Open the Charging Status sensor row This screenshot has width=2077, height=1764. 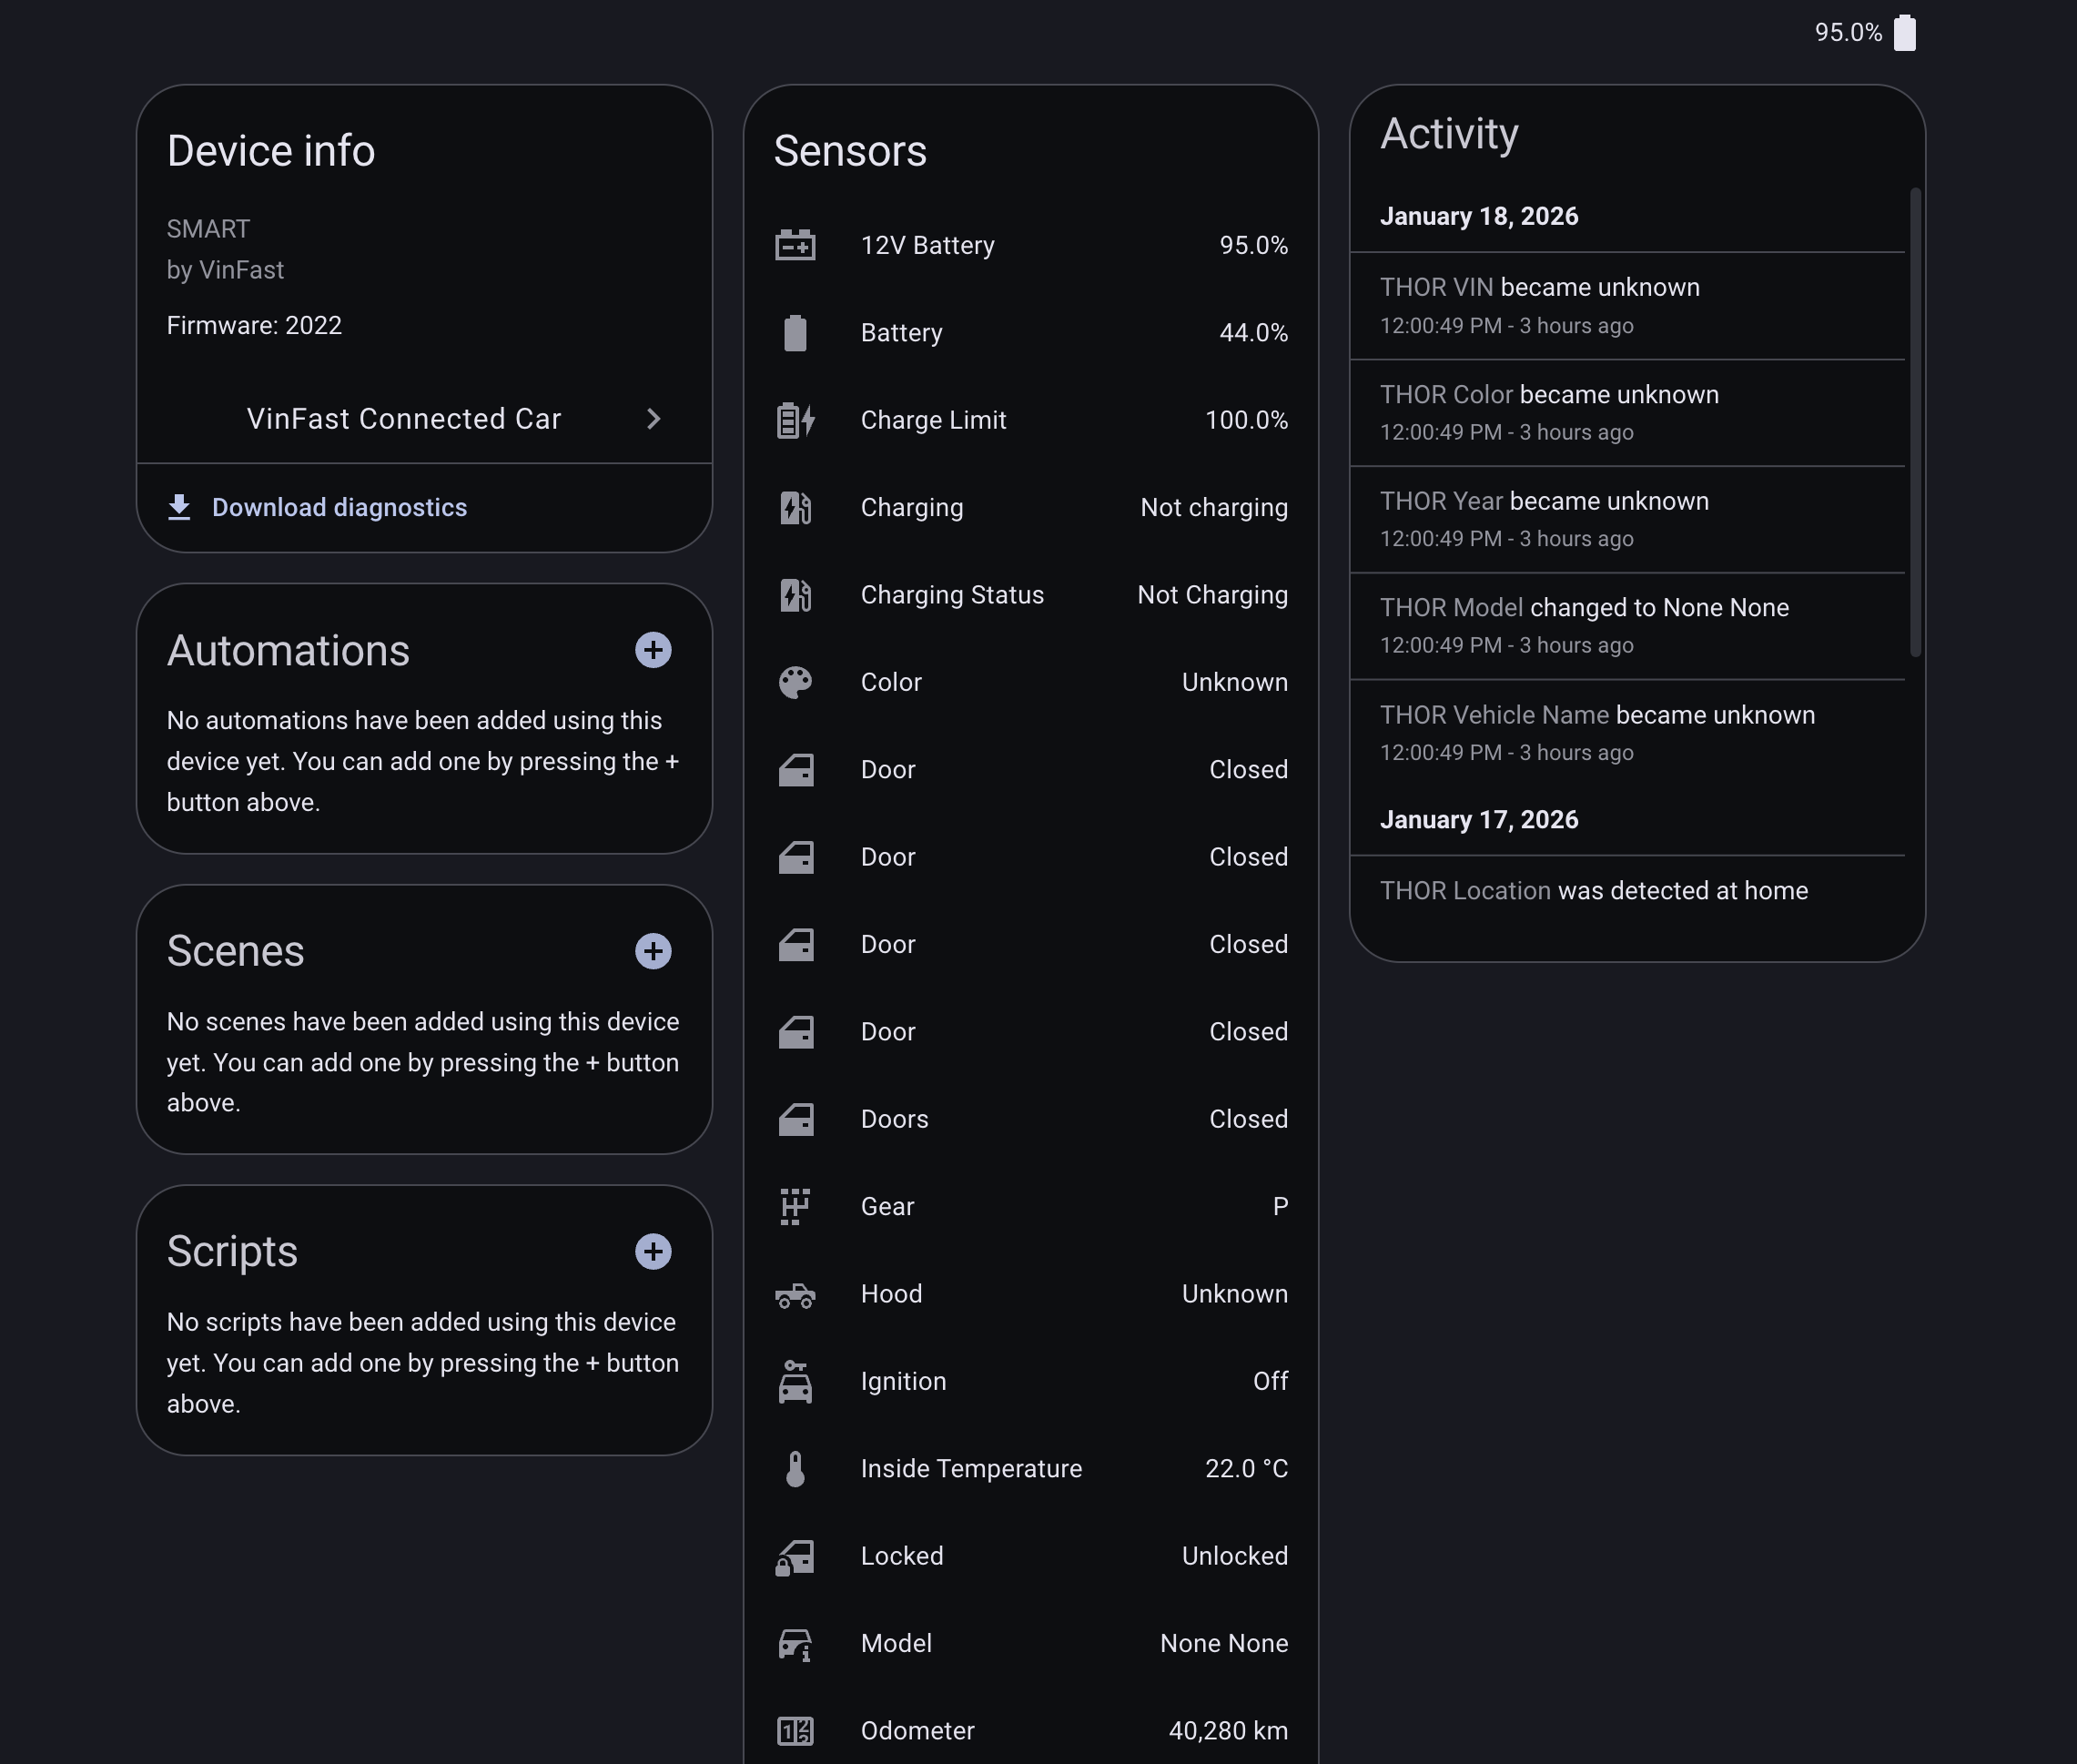[1030, 595]
